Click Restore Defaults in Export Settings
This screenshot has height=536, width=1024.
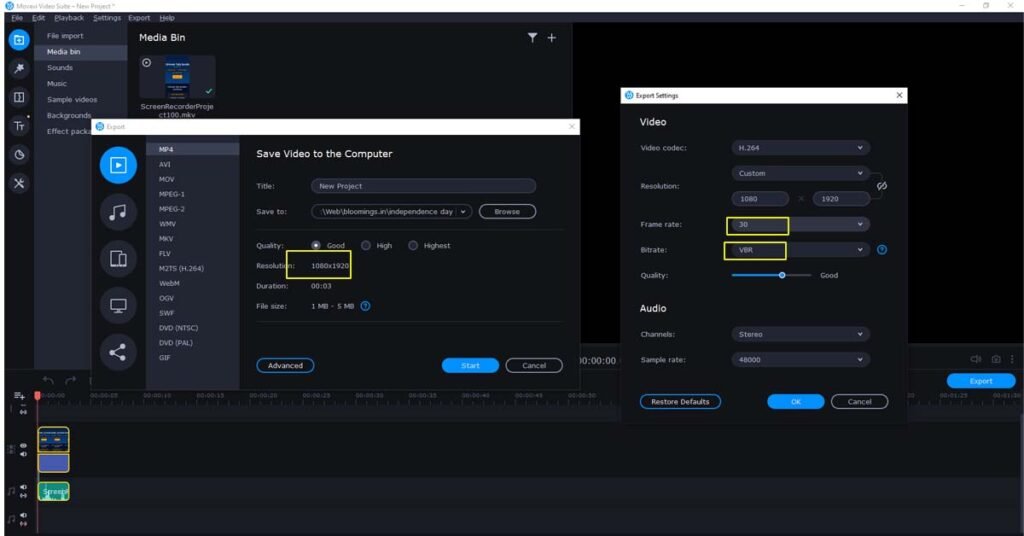[x=680, y=402]
